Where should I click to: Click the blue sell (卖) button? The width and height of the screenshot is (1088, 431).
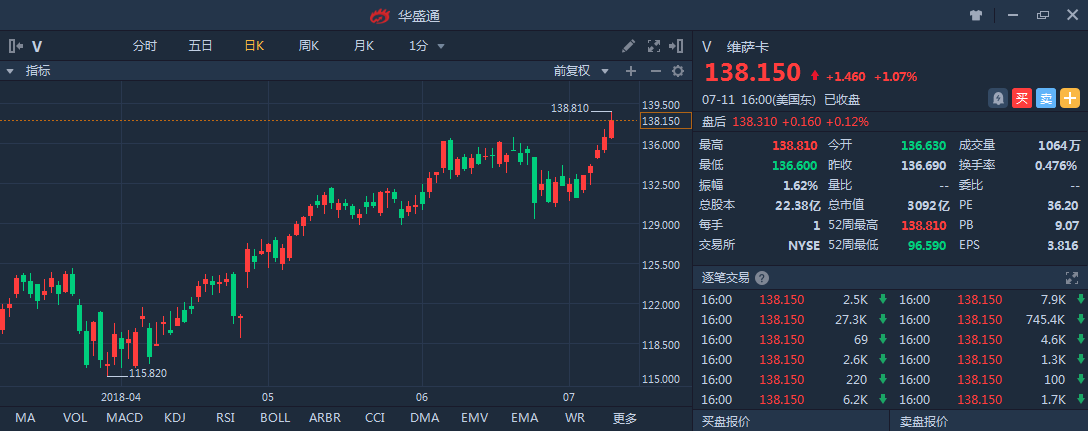pos(1046,99)
